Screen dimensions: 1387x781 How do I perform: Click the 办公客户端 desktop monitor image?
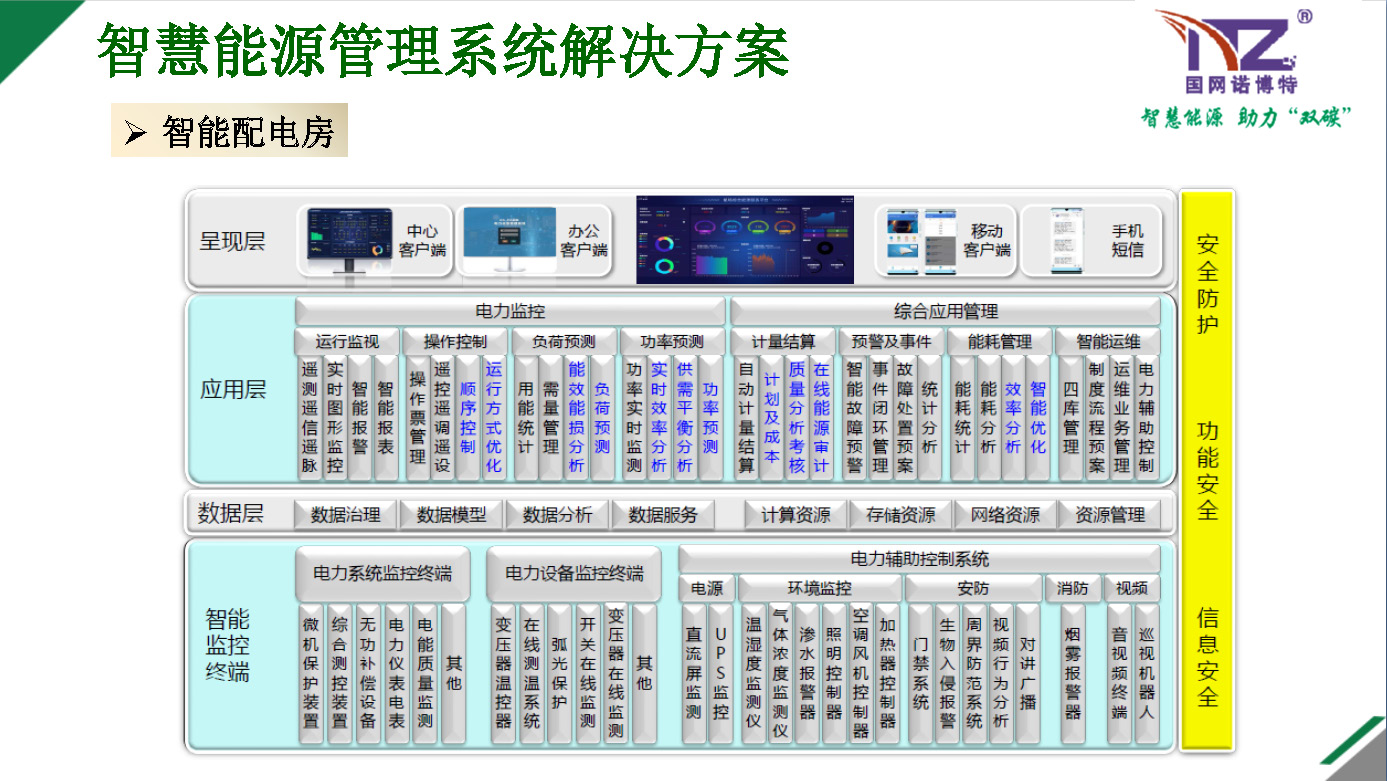pos(508,241)
